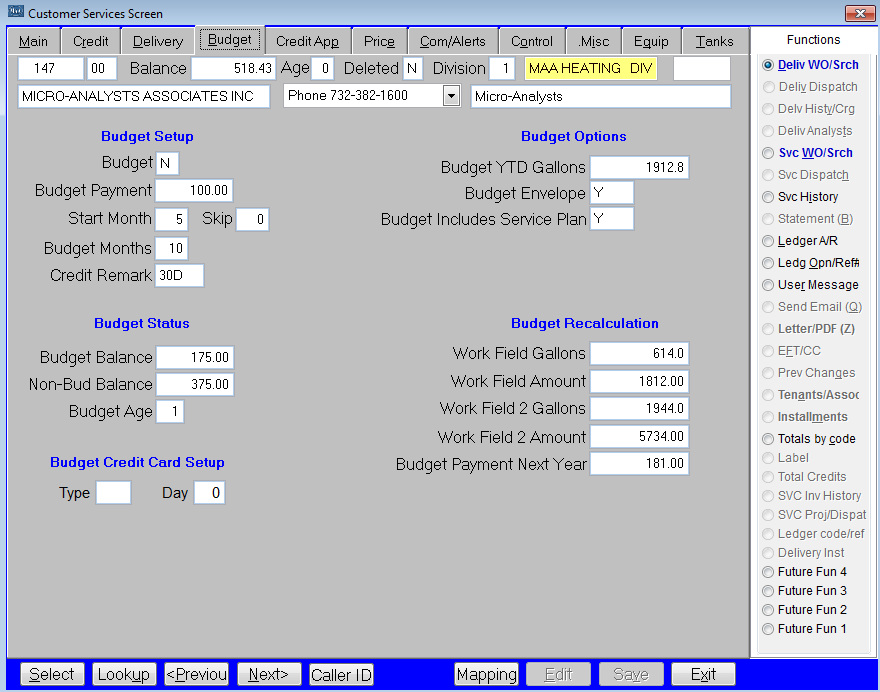Screen dimensions: 880x692
Task: Select the Svc WO/Srch function
Action: pos(768,153)
